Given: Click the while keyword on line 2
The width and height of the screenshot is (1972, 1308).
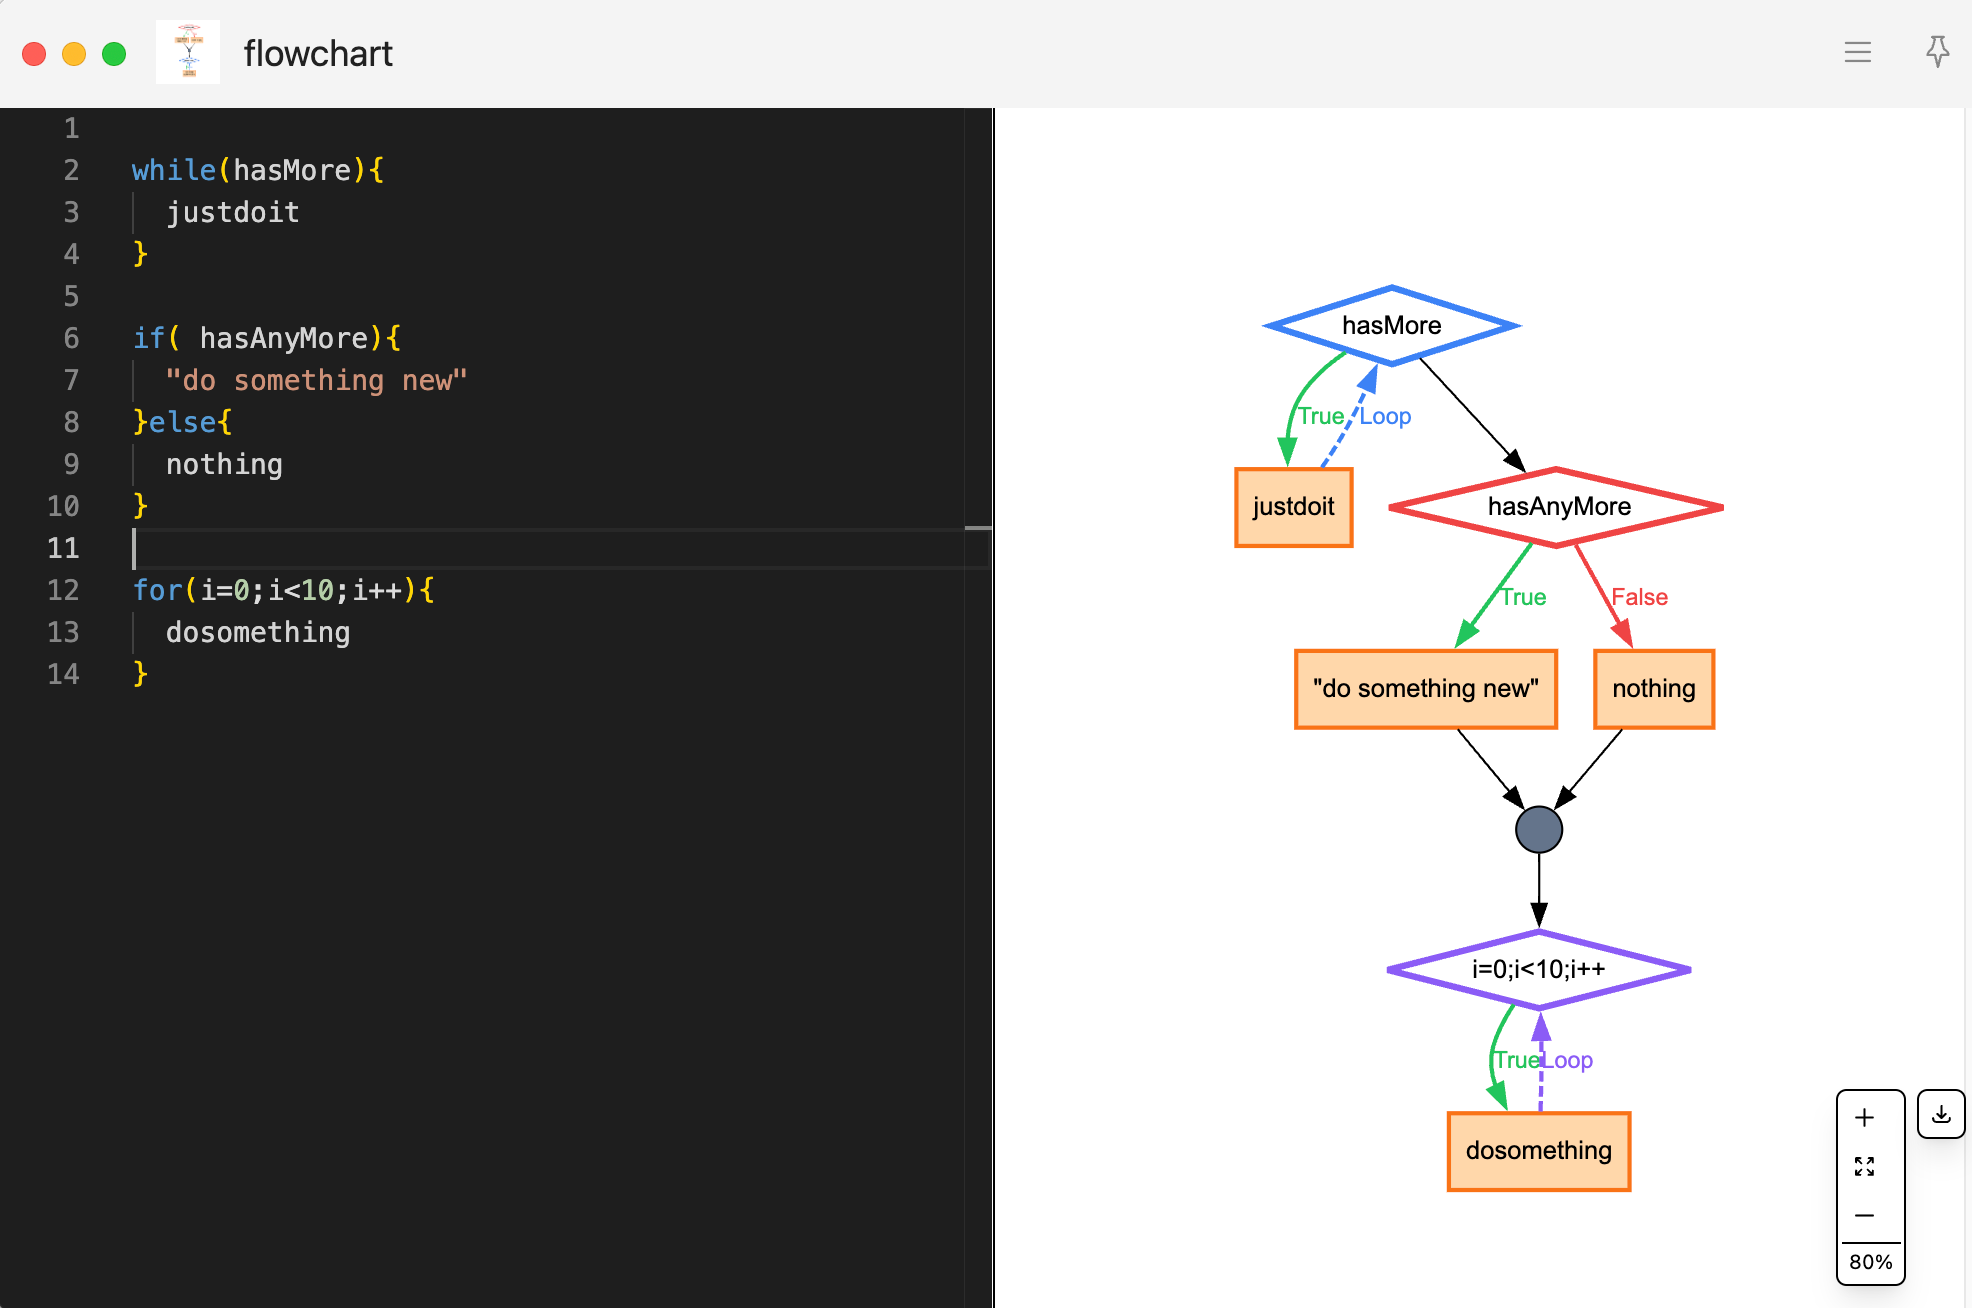Looking at the screenshot, I should point(173,170).
